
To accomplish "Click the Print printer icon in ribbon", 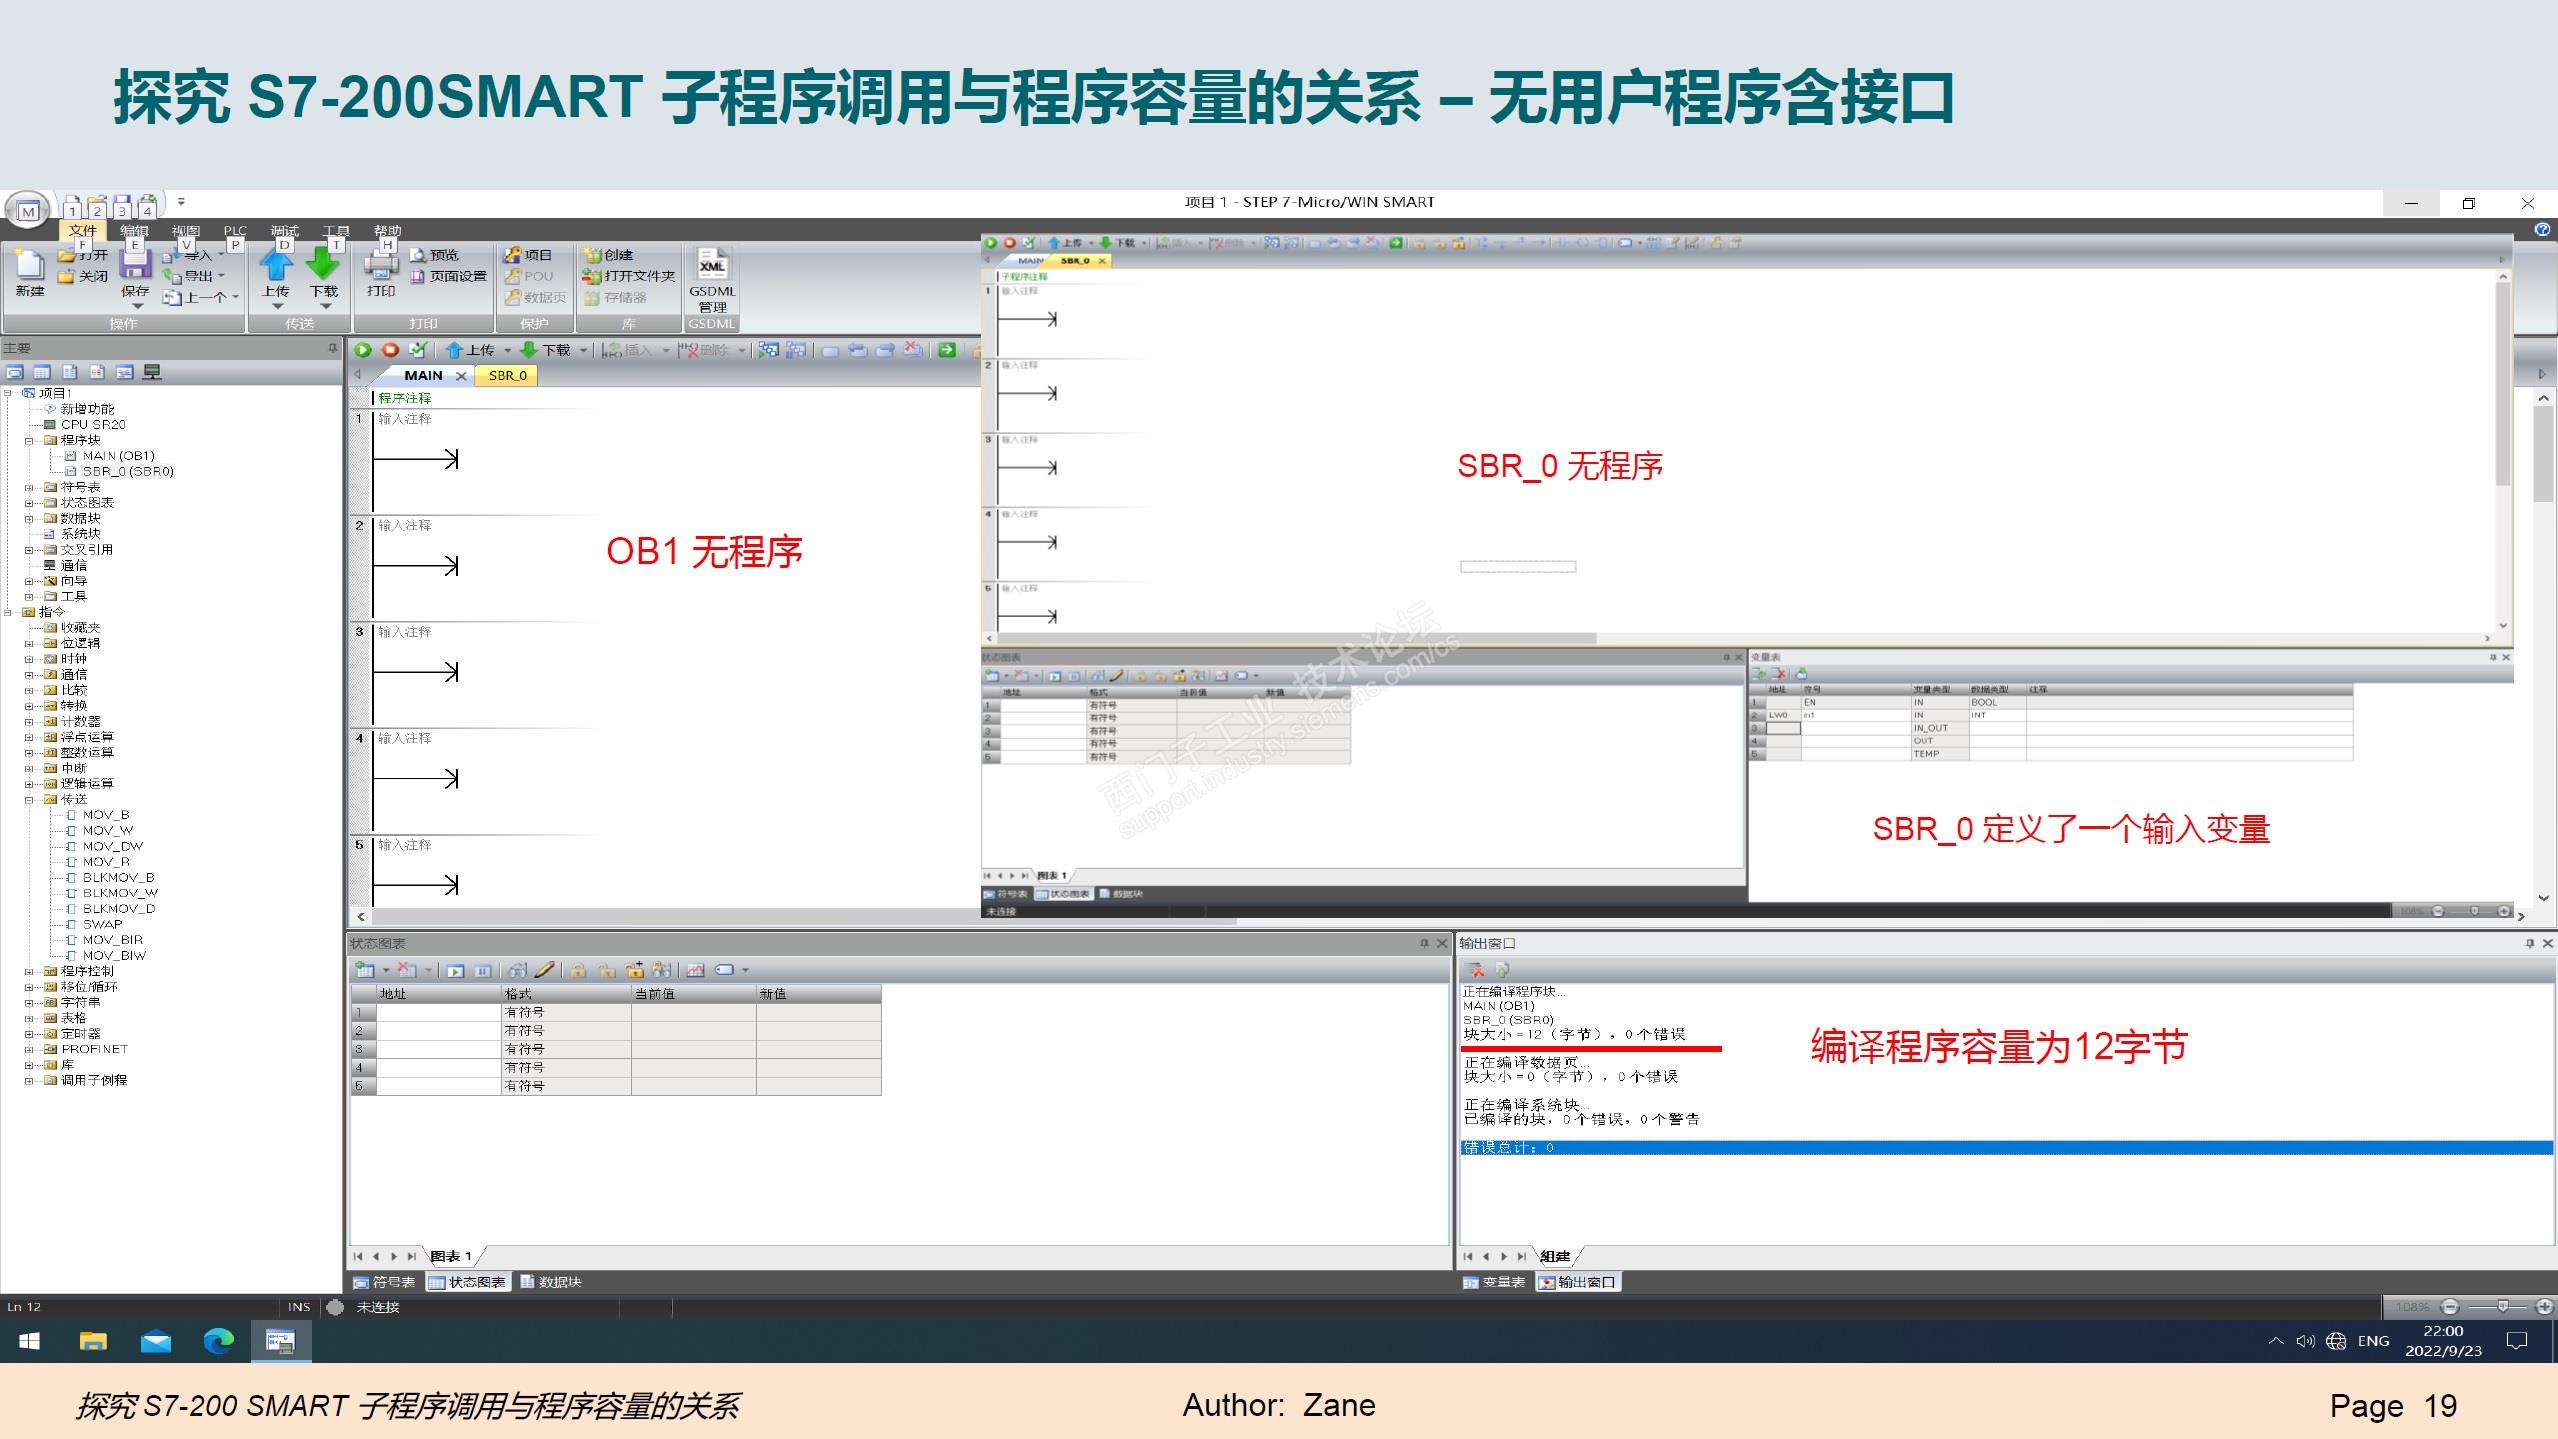I will (381, 266).
